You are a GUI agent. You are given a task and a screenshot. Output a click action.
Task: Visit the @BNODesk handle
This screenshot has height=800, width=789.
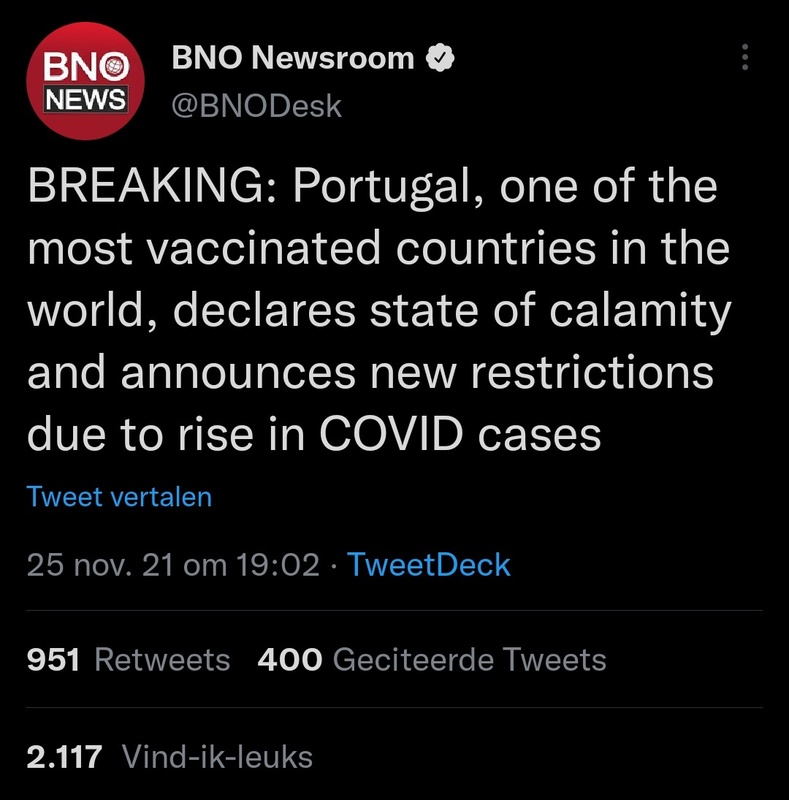coord(258,105)
